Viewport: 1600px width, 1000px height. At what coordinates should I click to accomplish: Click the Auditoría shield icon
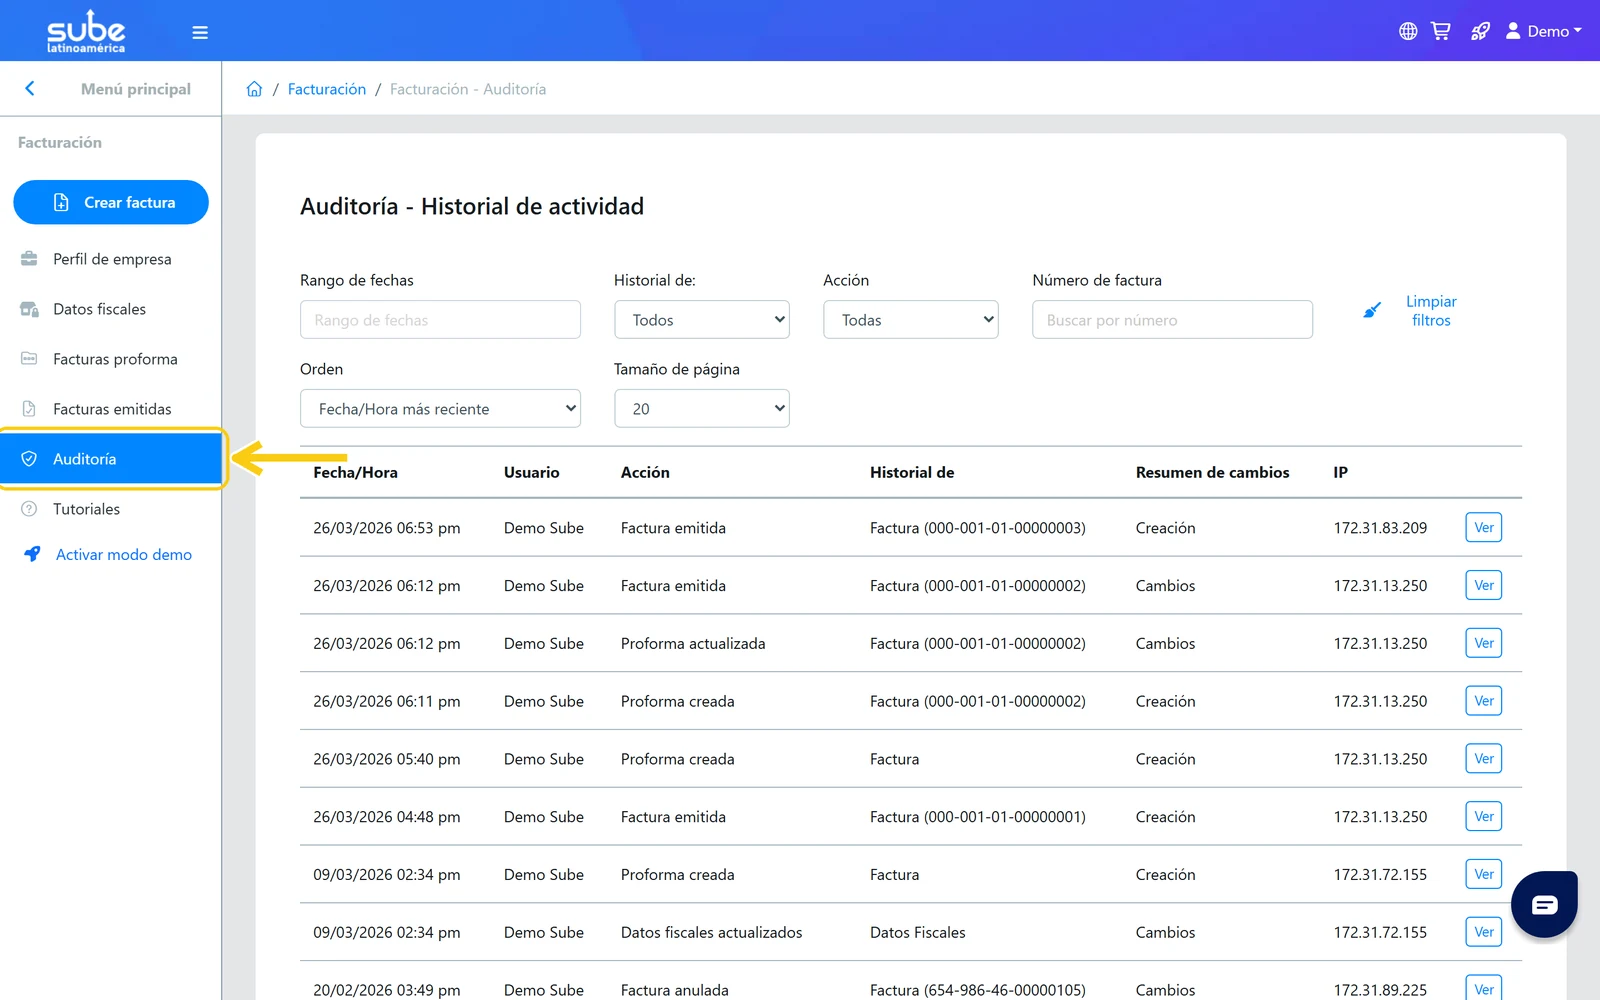point(29,459)
